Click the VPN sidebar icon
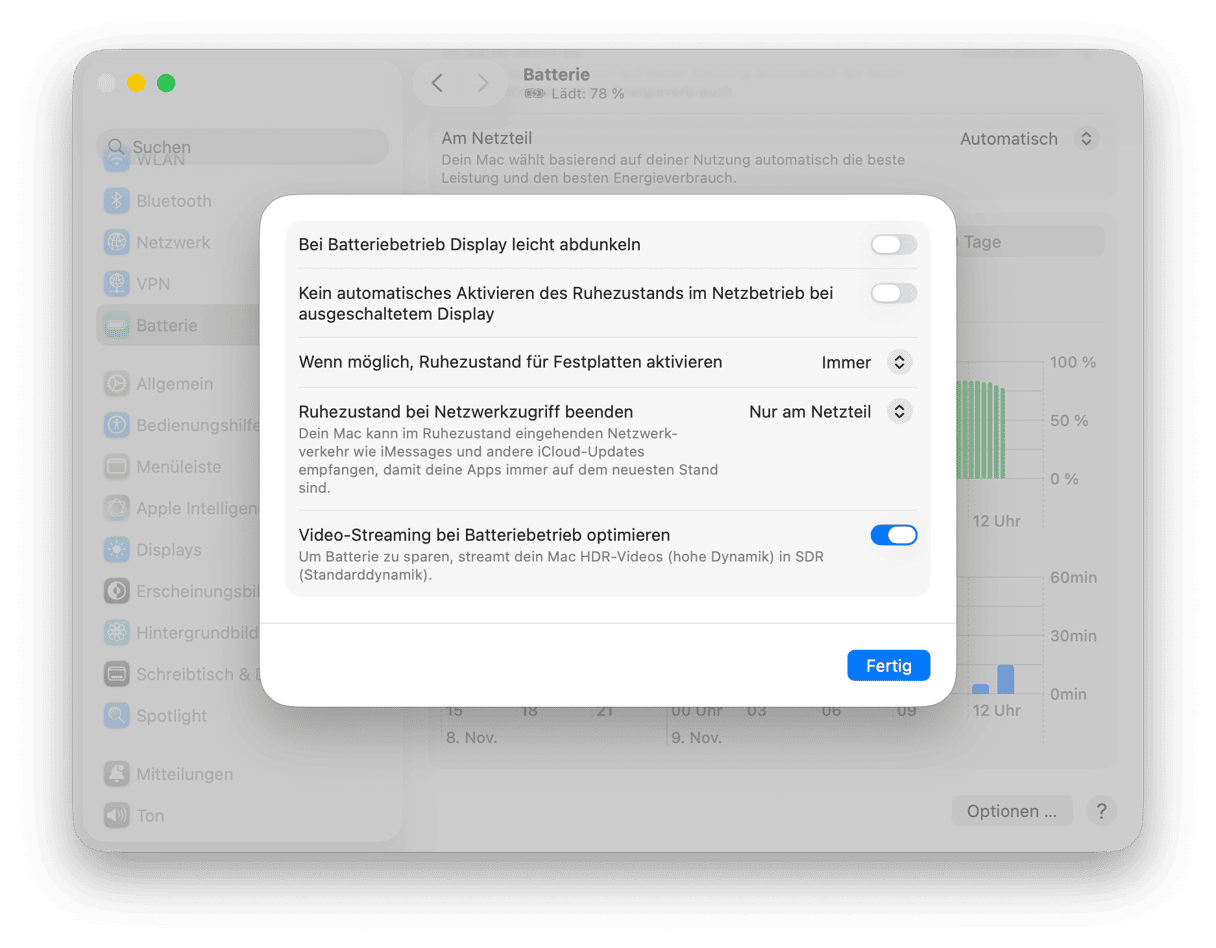Image resolution: width=1216 pixels, height=948 pixels. (x=117, y=284)
